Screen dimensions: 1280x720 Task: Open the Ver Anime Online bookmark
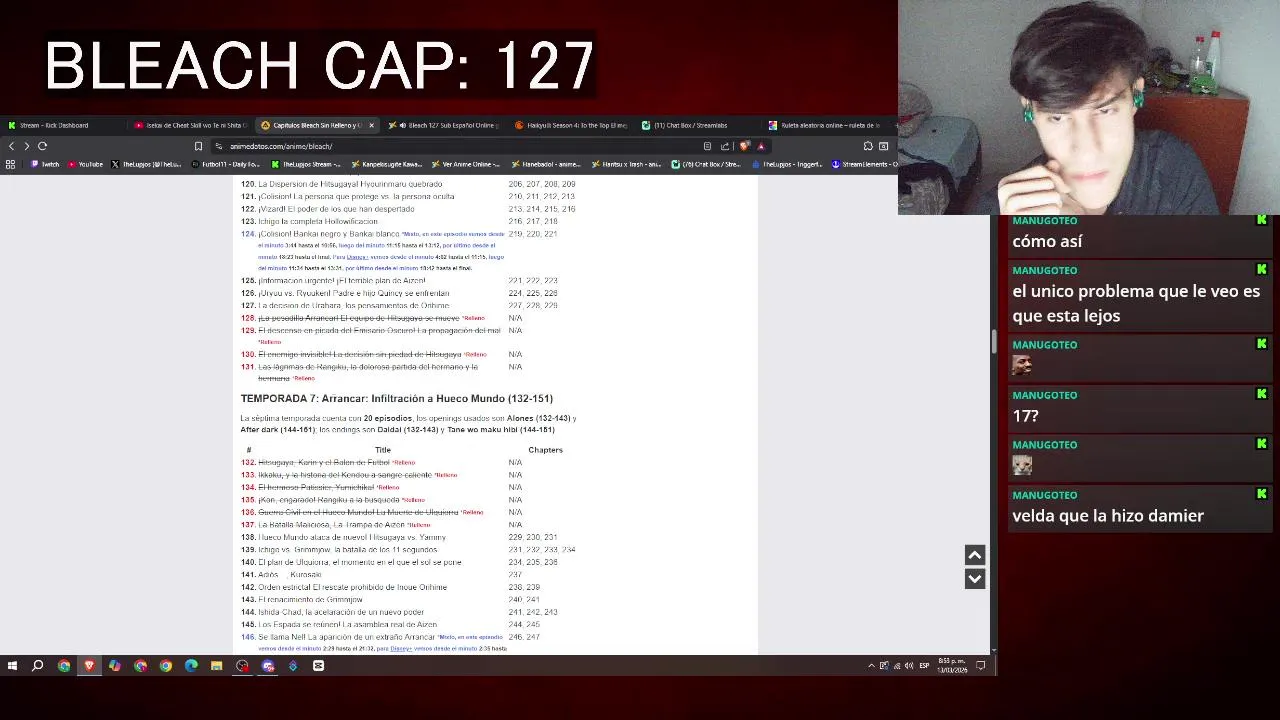pos(465,164)
